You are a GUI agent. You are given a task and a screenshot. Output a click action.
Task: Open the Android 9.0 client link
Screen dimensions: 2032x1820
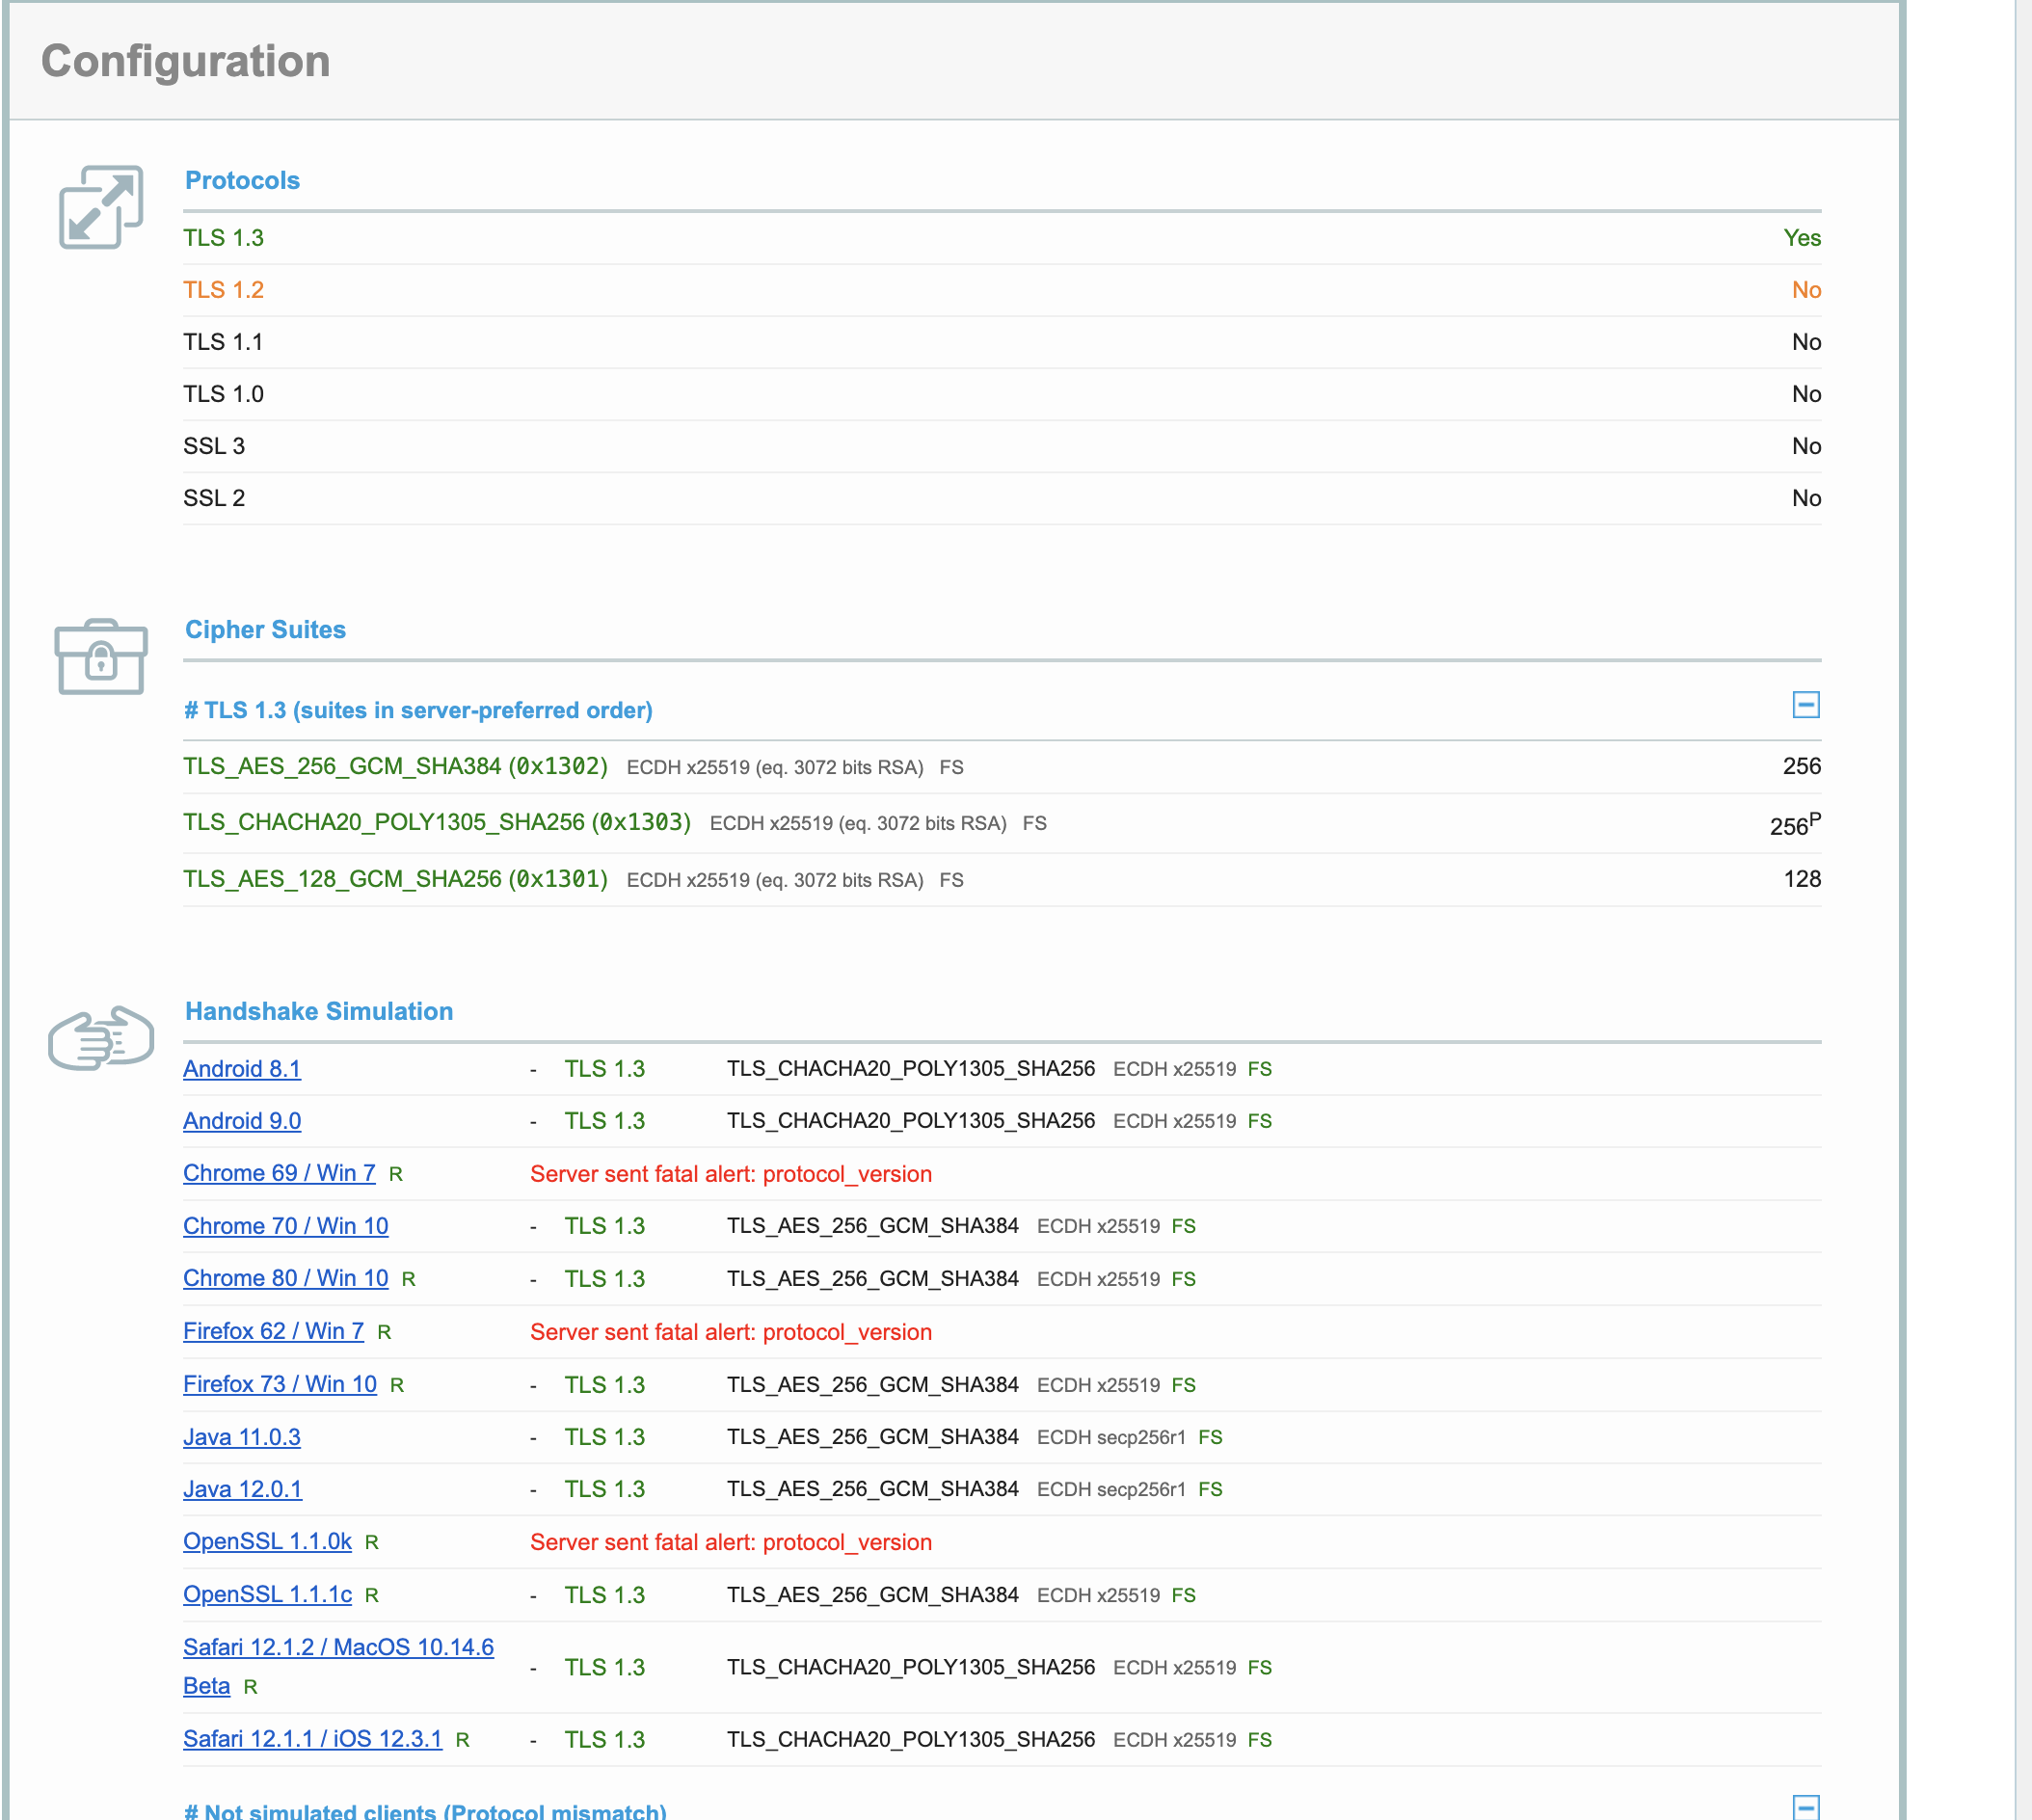242,1121
